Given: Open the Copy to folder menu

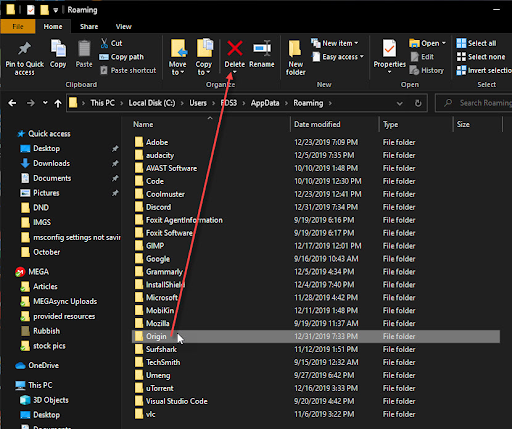Looking at the screenshot, I should pyautogui.click(x=204, y=57).
